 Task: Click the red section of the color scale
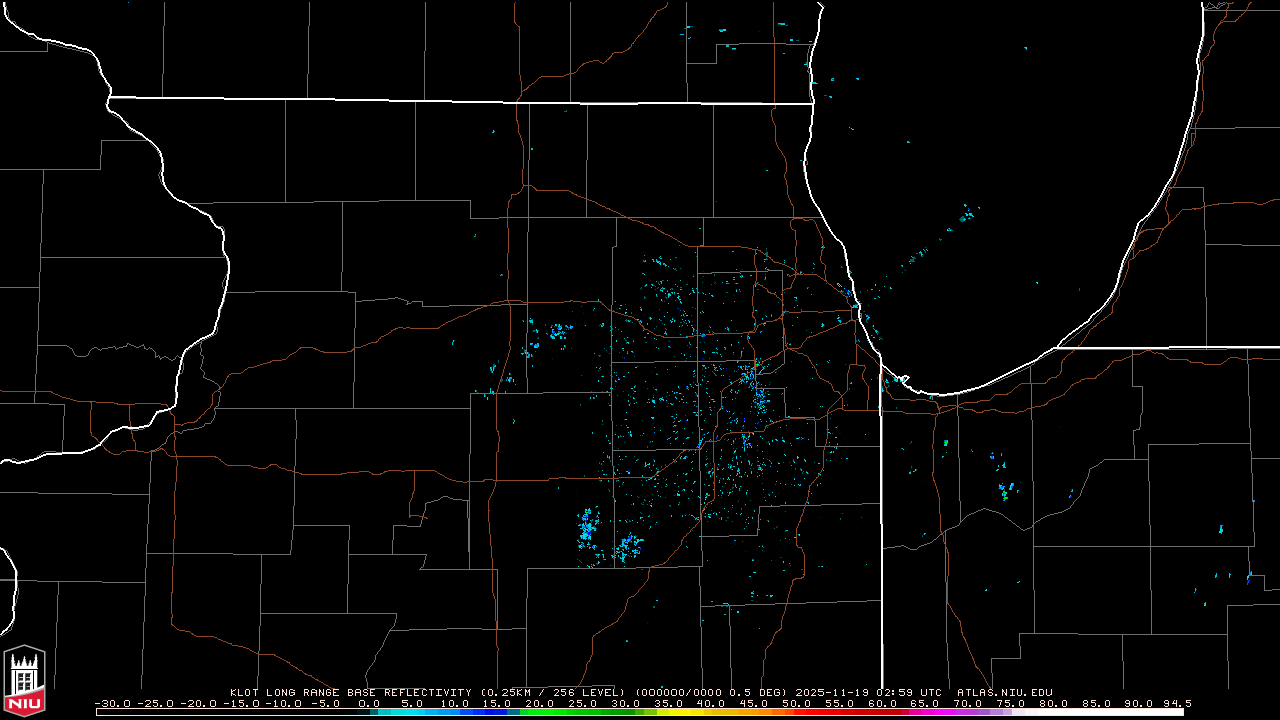(x=840, y=712)
